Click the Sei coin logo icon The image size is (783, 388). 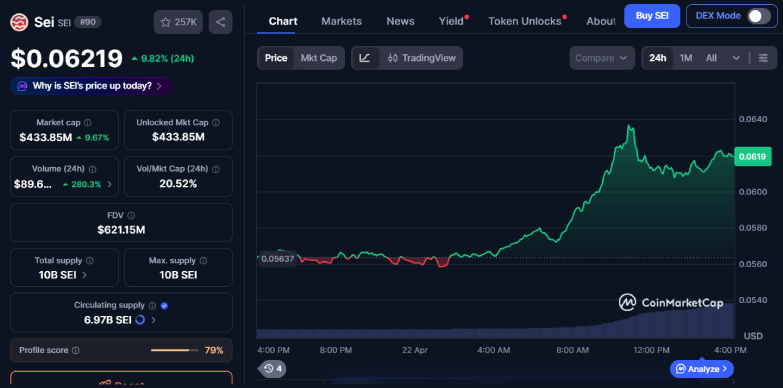(20, 22)
